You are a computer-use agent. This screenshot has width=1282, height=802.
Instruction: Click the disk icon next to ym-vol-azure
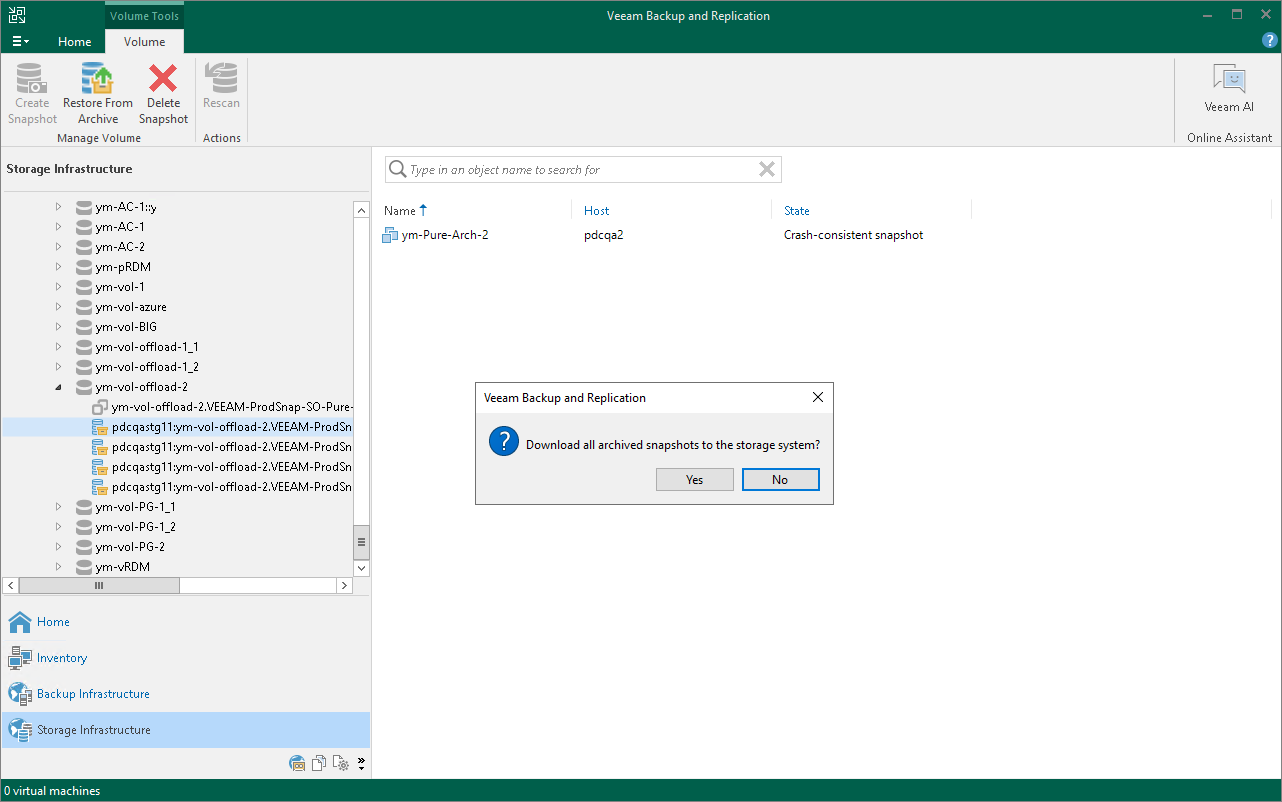tap(84, 307)
